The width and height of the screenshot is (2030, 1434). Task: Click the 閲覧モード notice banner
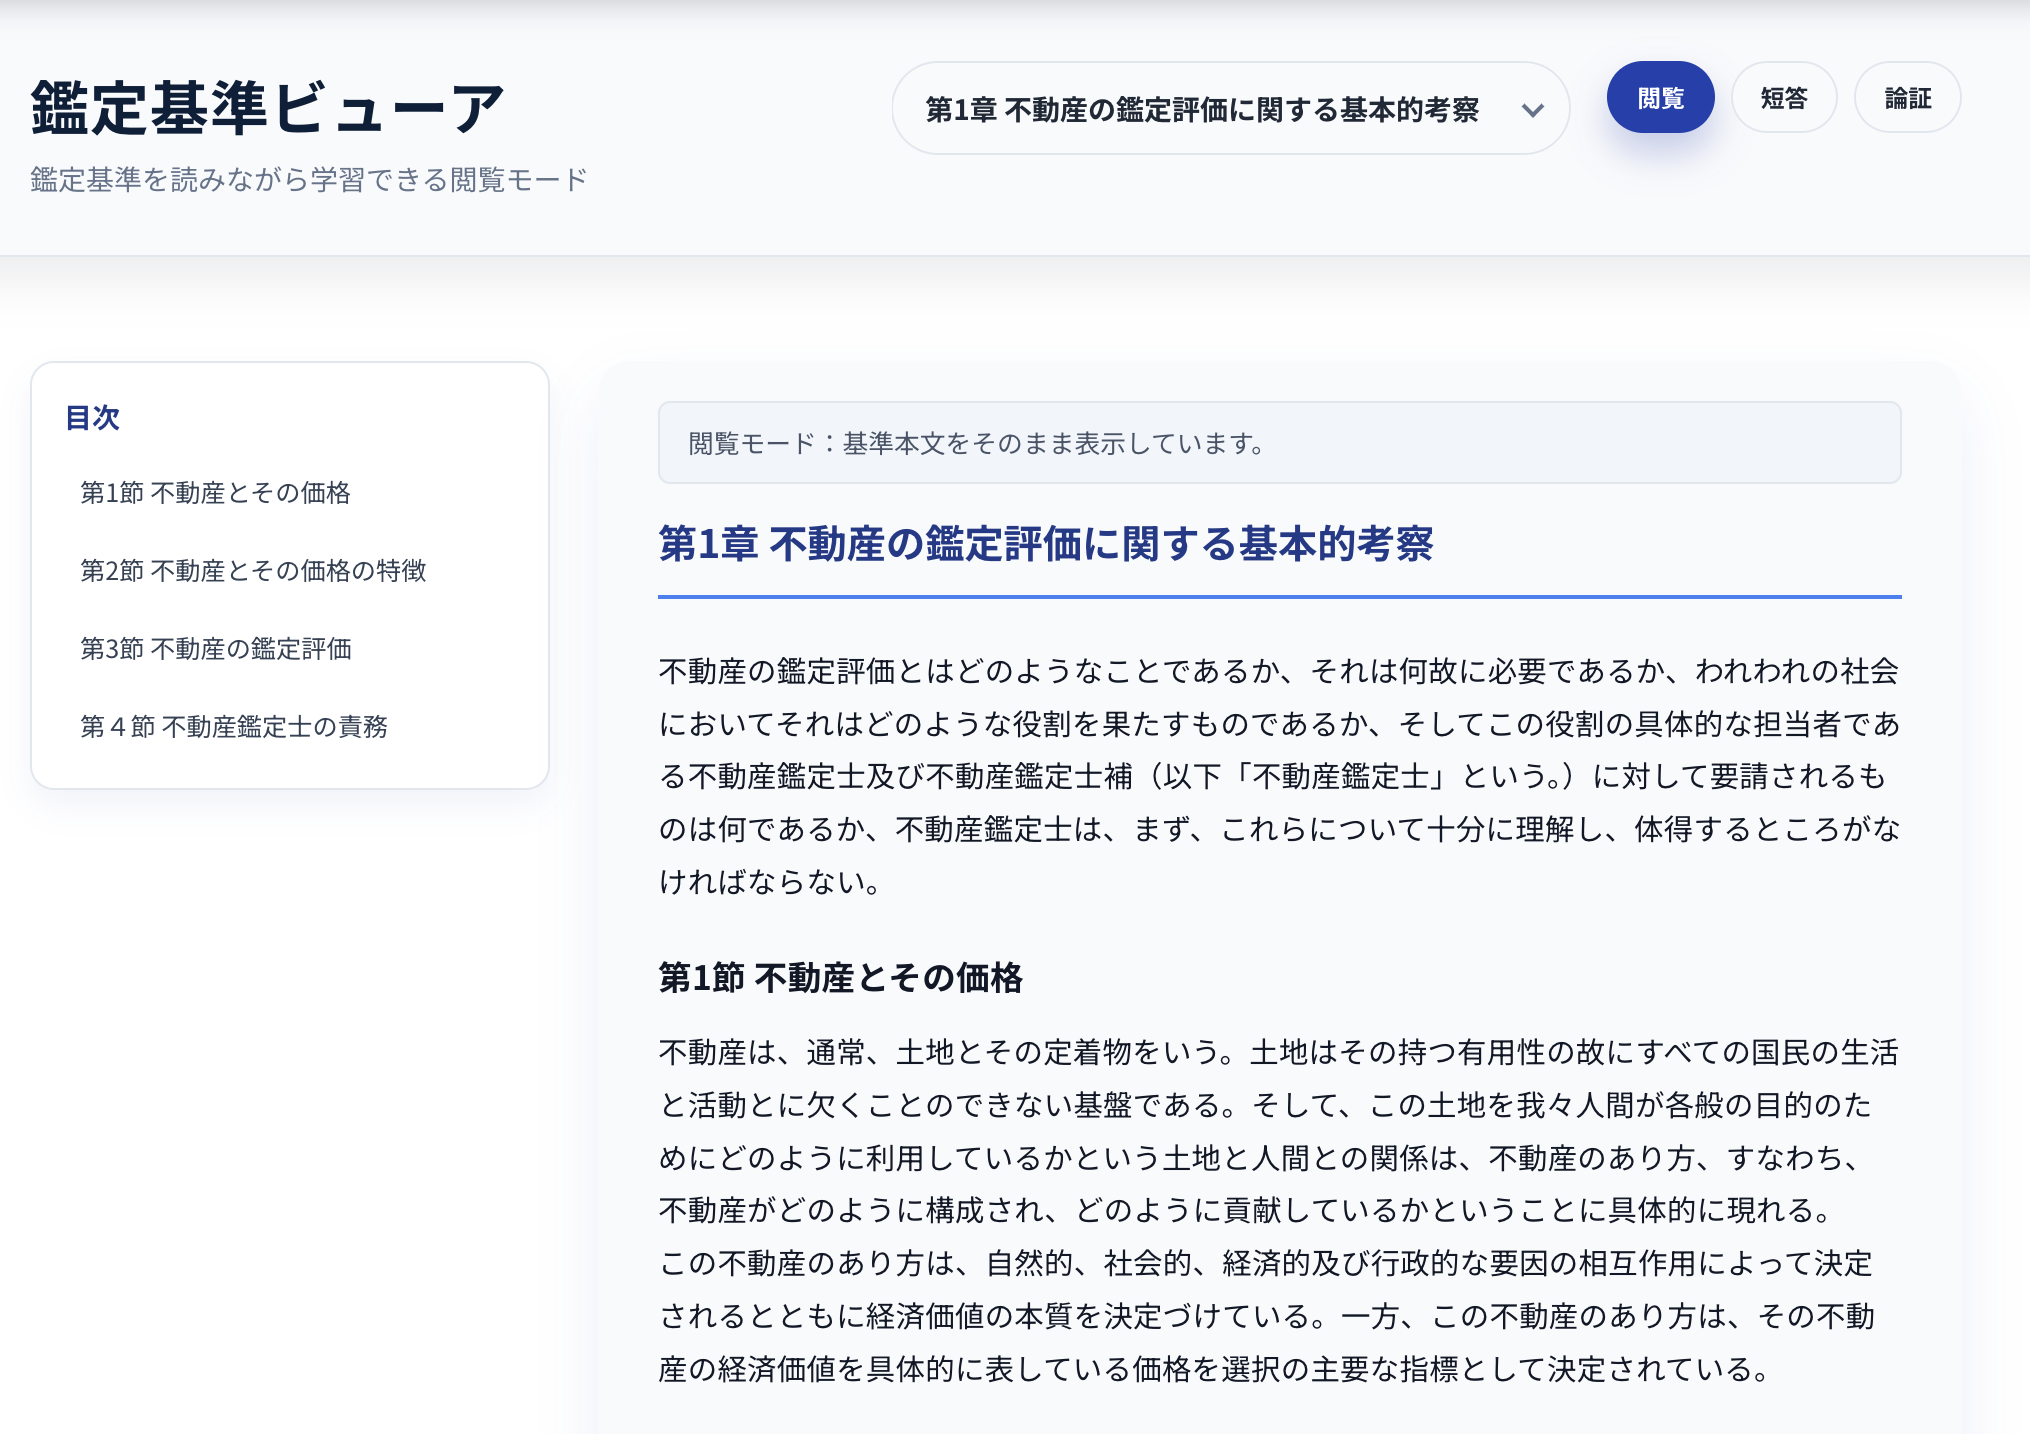pos(1281,443)
